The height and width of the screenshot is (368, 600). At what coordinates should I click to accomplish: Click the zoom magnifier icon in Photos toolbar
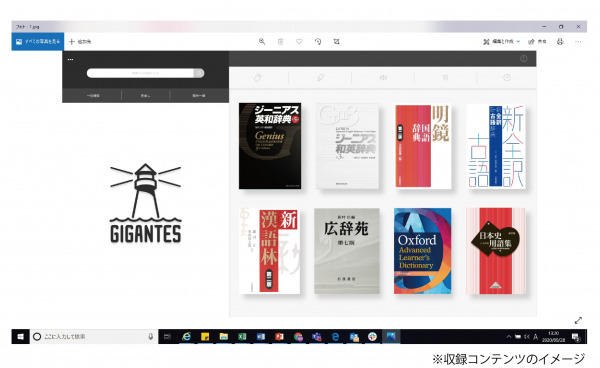[262, 41]
